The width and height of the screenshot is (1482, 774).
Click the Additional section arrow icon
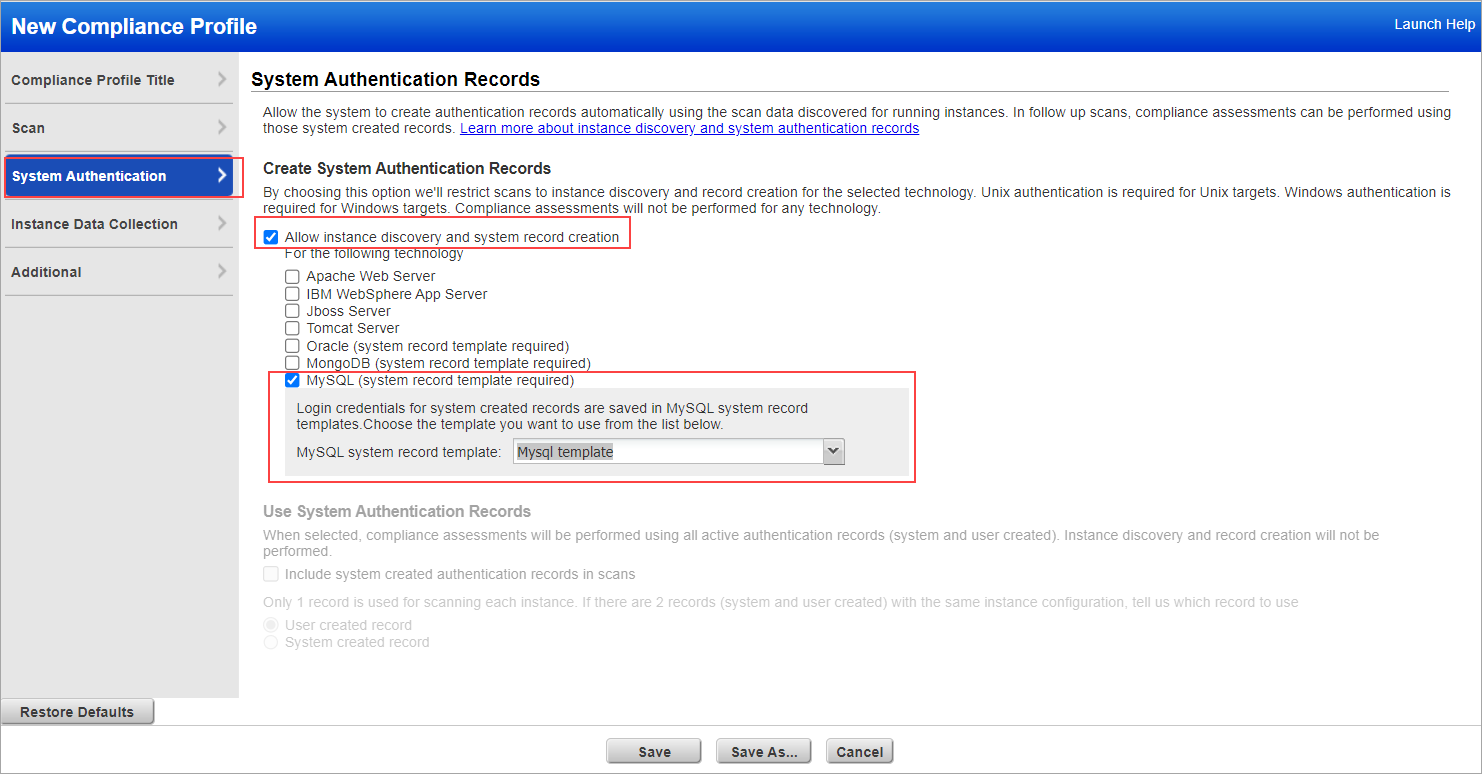(x=224, y=271)
